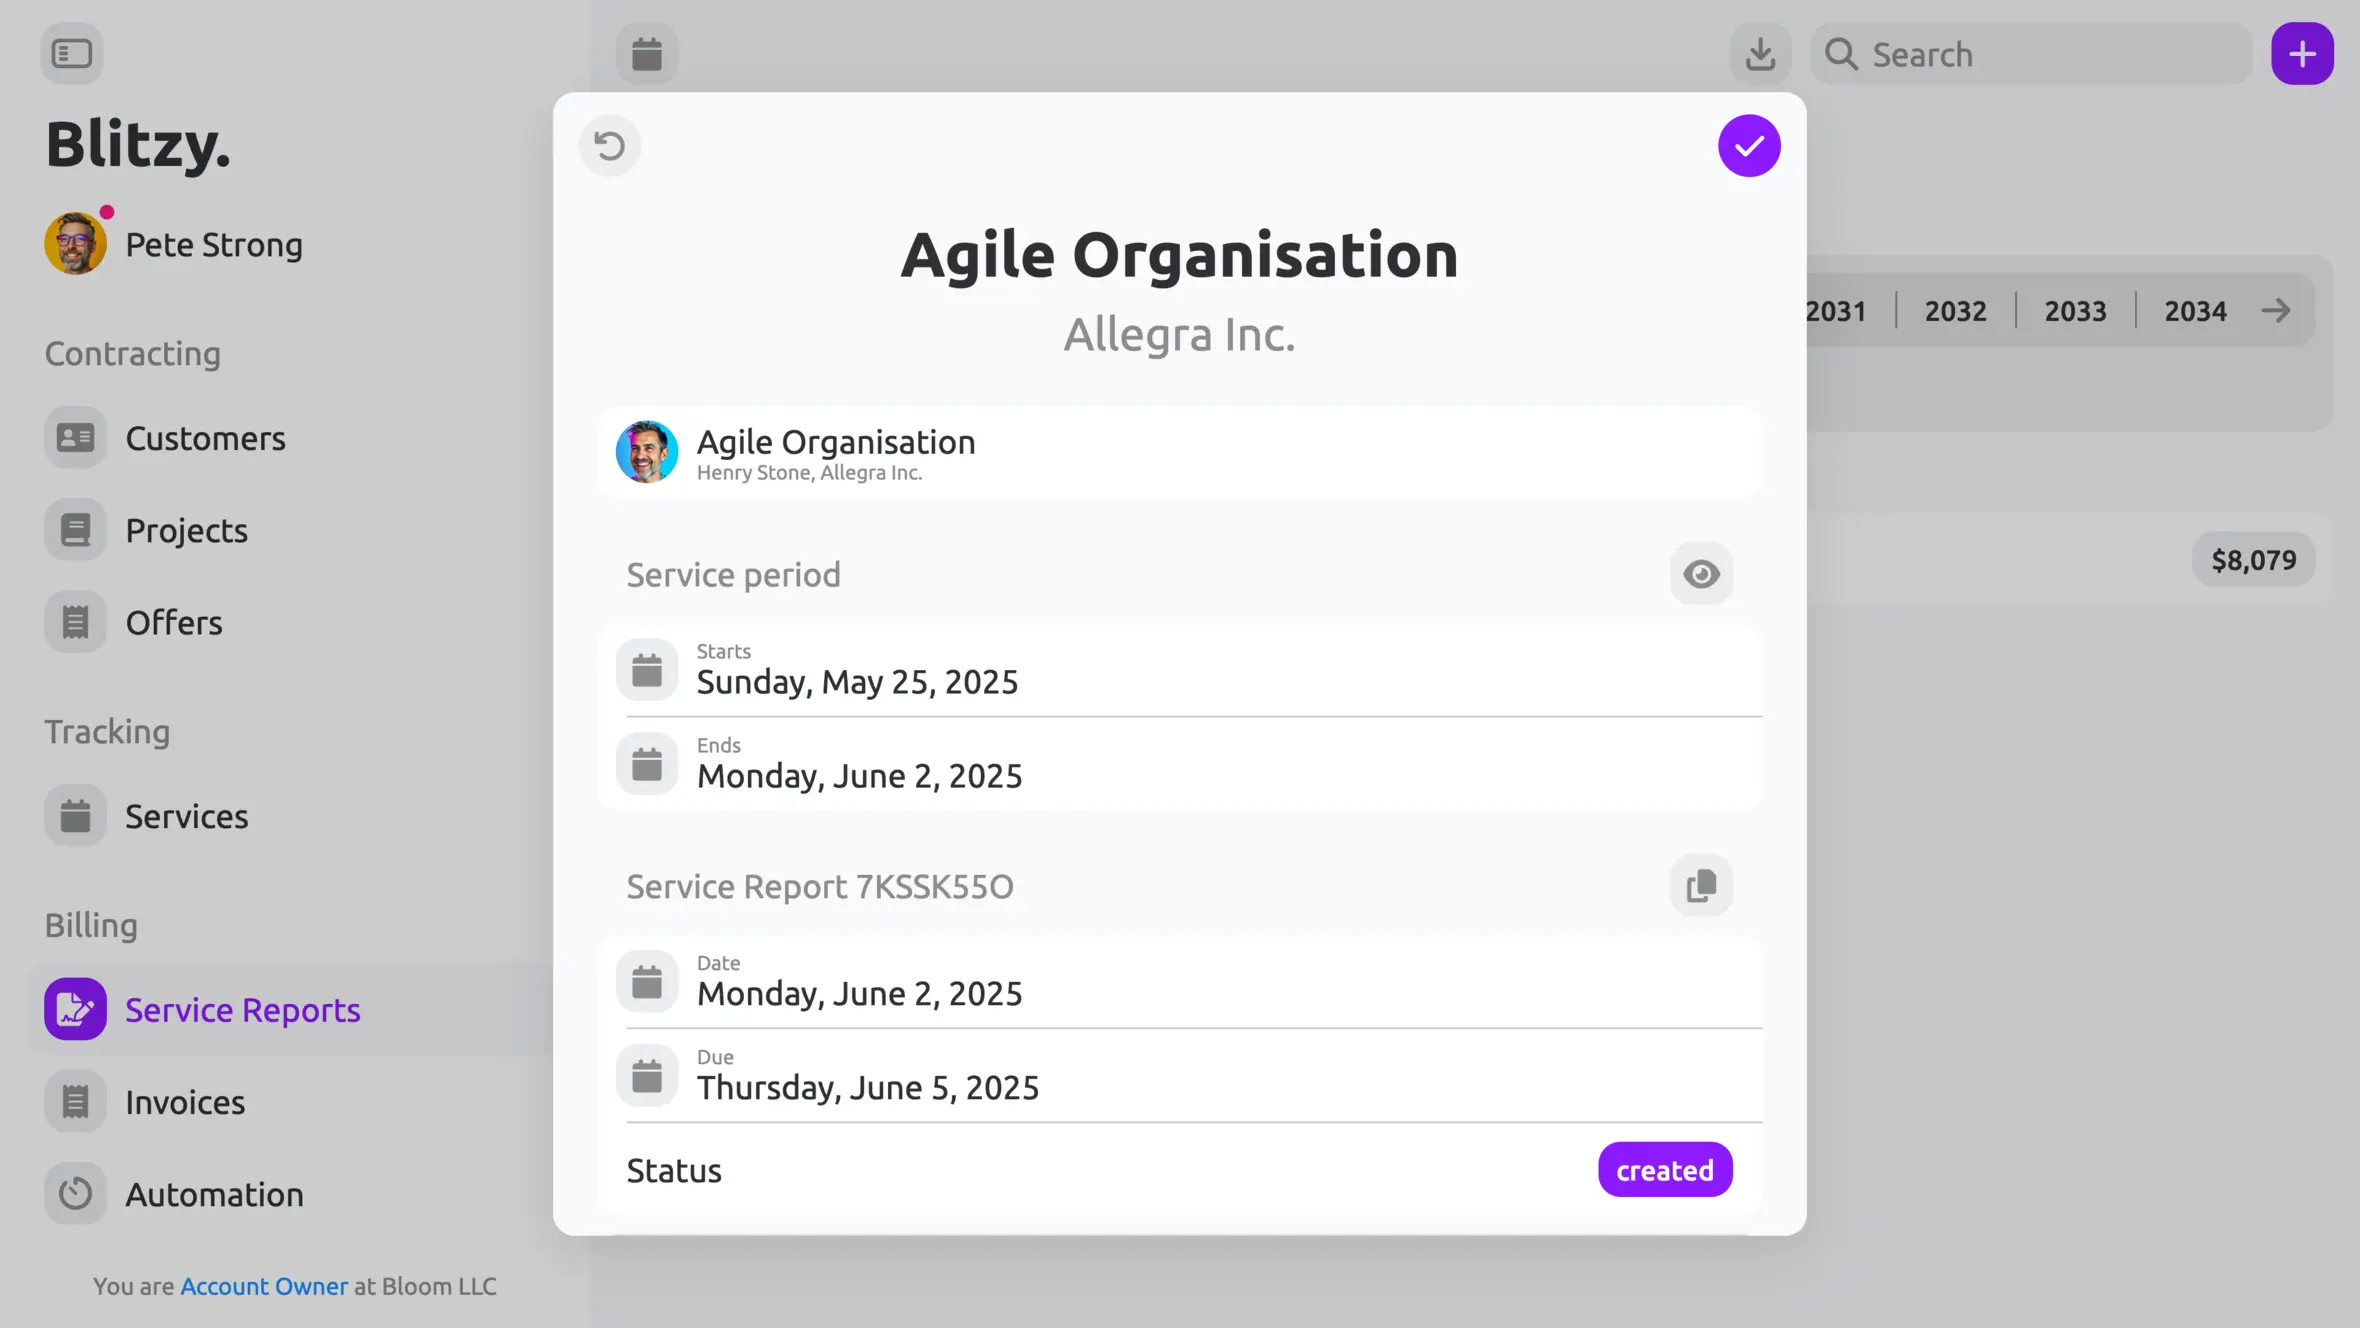Change status via the created badge
Screen dimensions: 2360x1328
pyautogui.click(x=1665, y=1170)
